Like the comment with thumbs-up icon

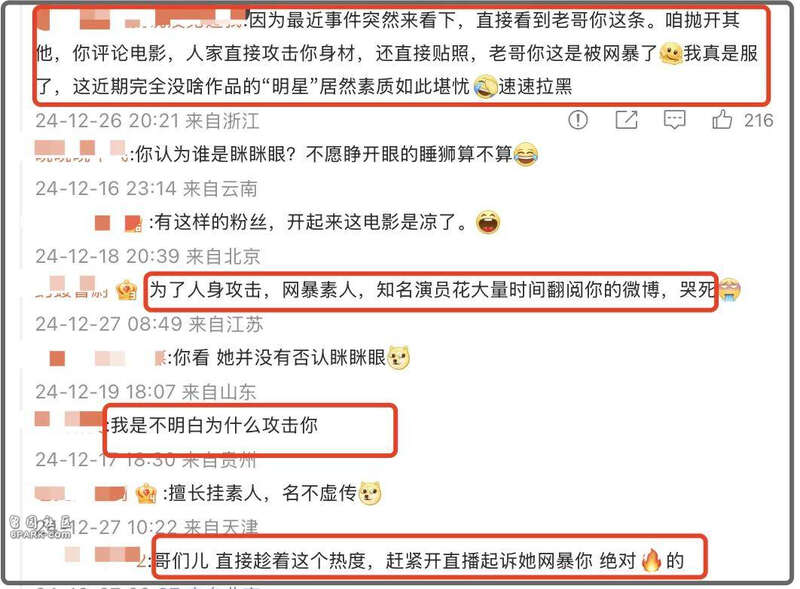point(722,120)
